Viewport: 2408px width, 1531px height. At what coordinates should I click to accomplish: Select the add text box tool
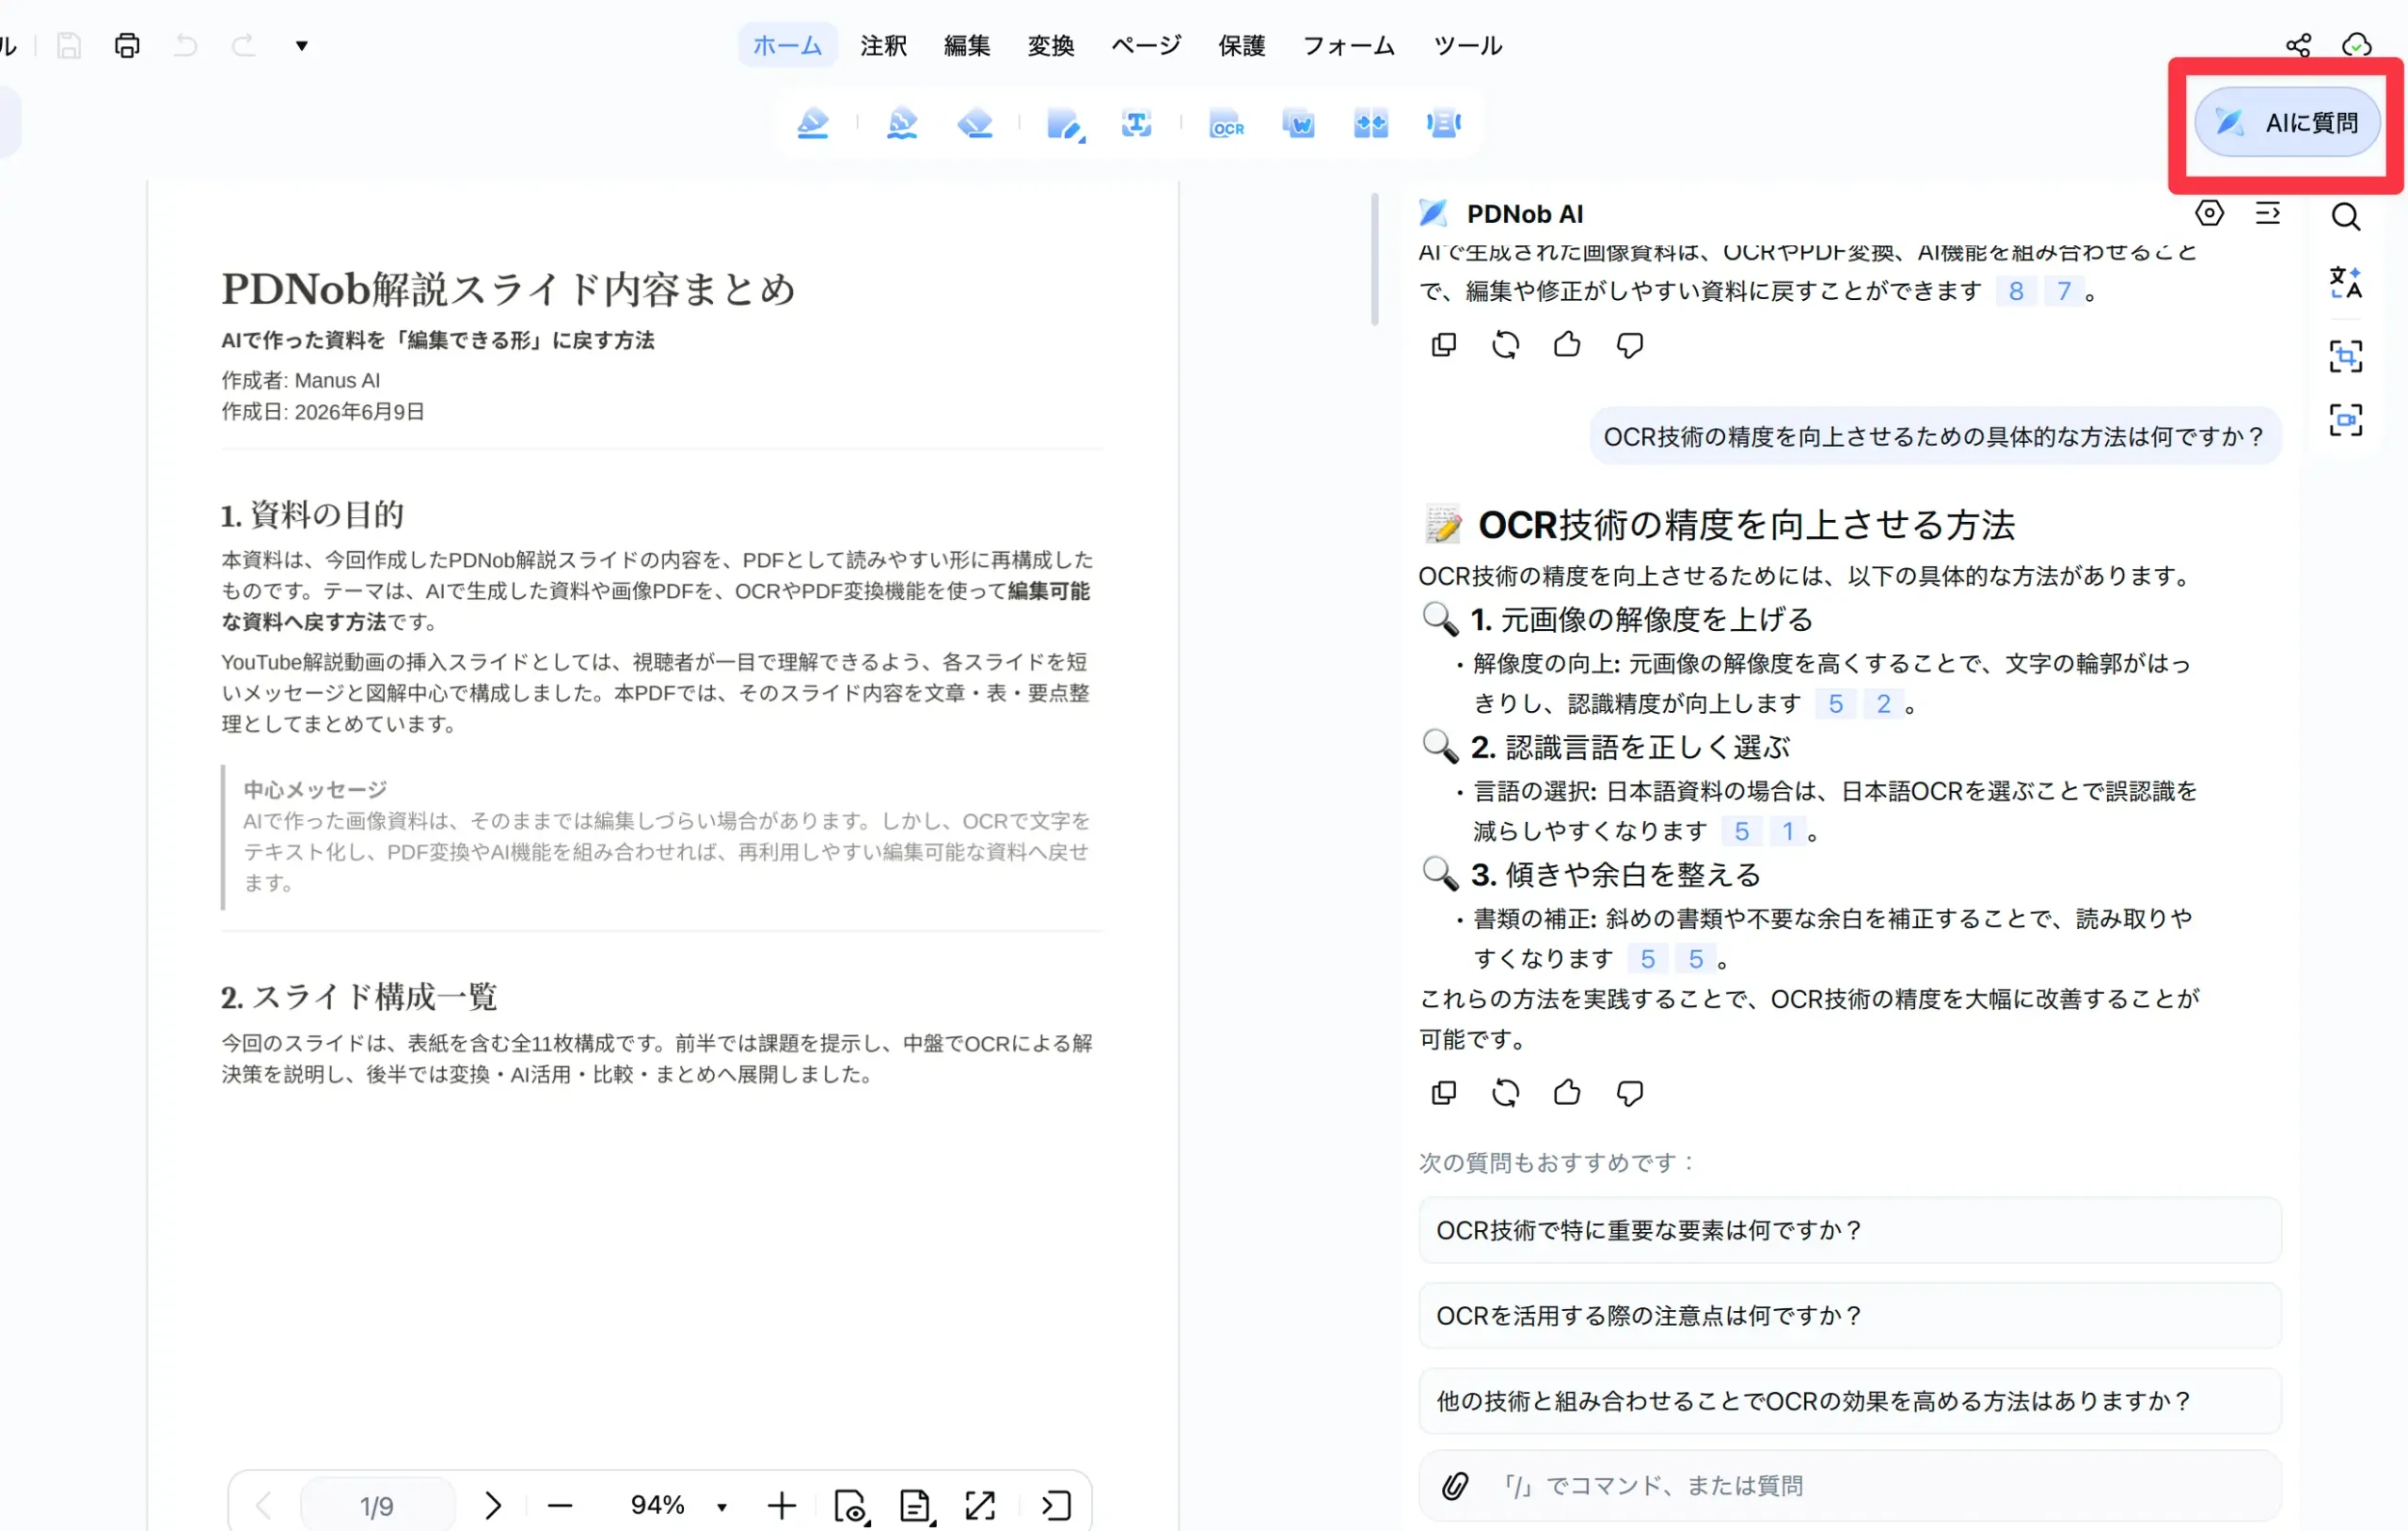1136,124
